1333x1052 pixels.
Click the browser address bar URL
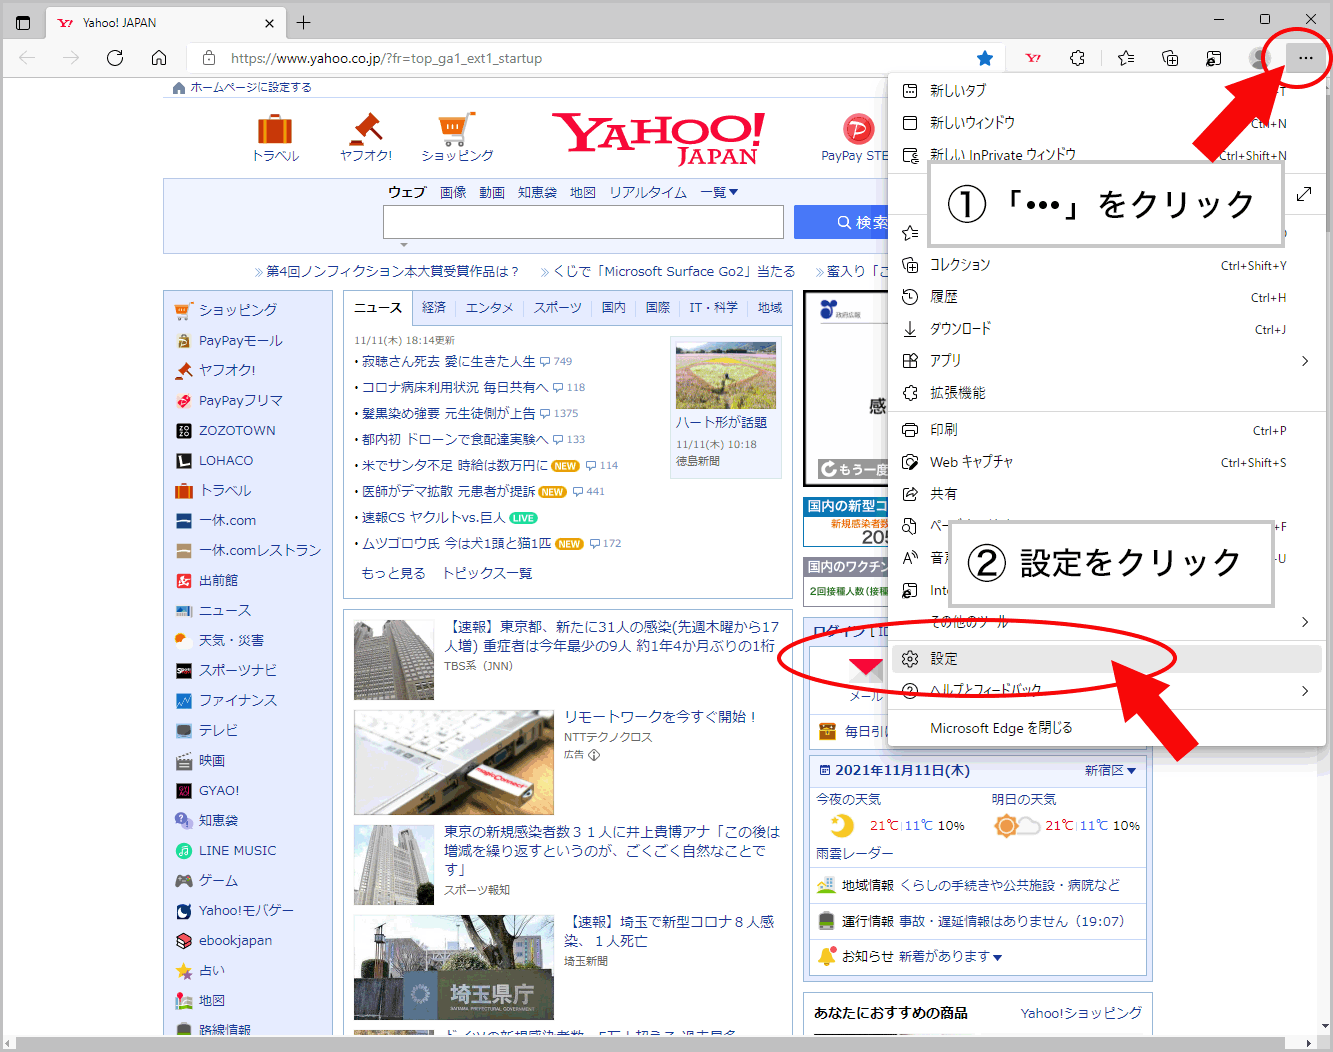(x=386, y=58)
